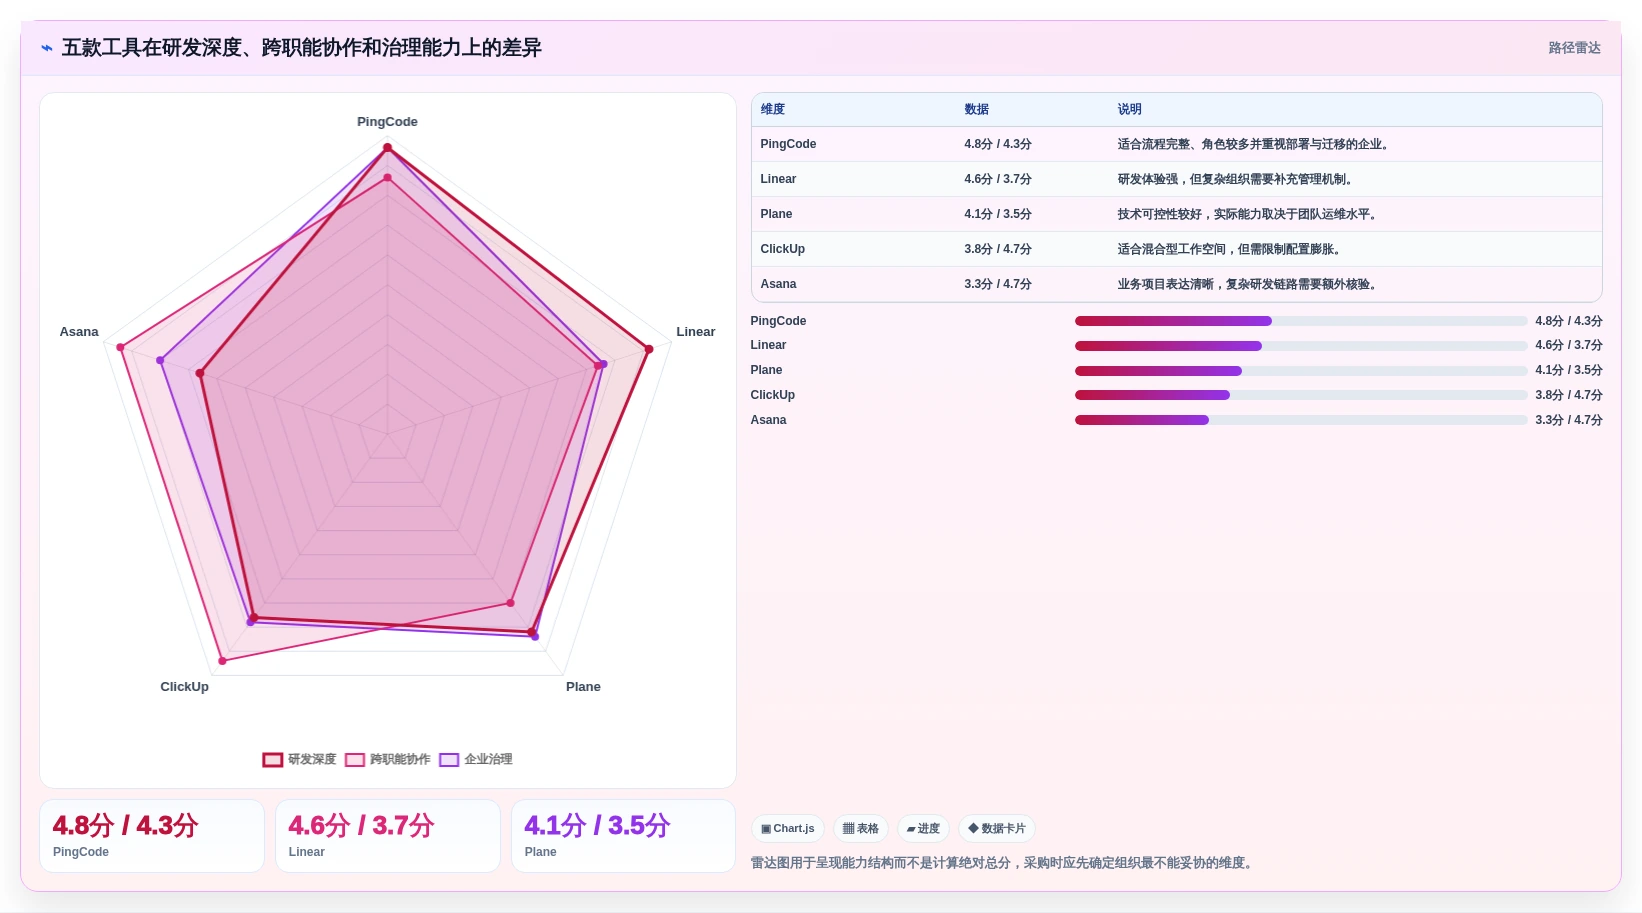
Task: Click the 数据 column header
Action: point(977,109)
